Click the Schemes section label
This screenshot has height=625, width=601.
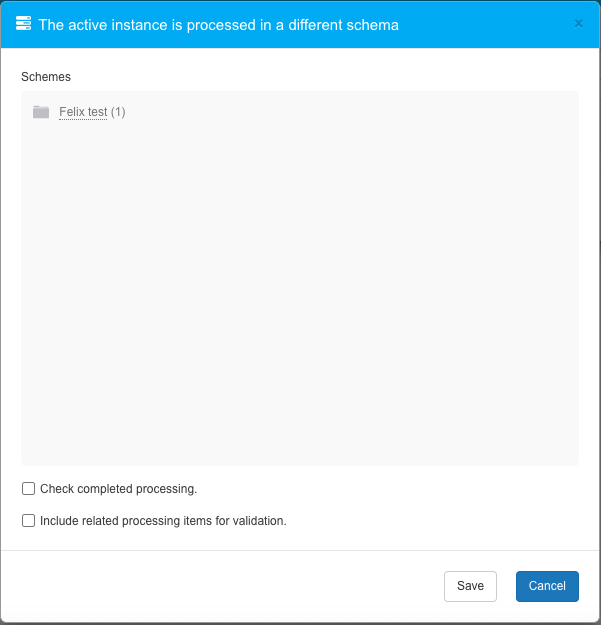(x=46, y=77)
